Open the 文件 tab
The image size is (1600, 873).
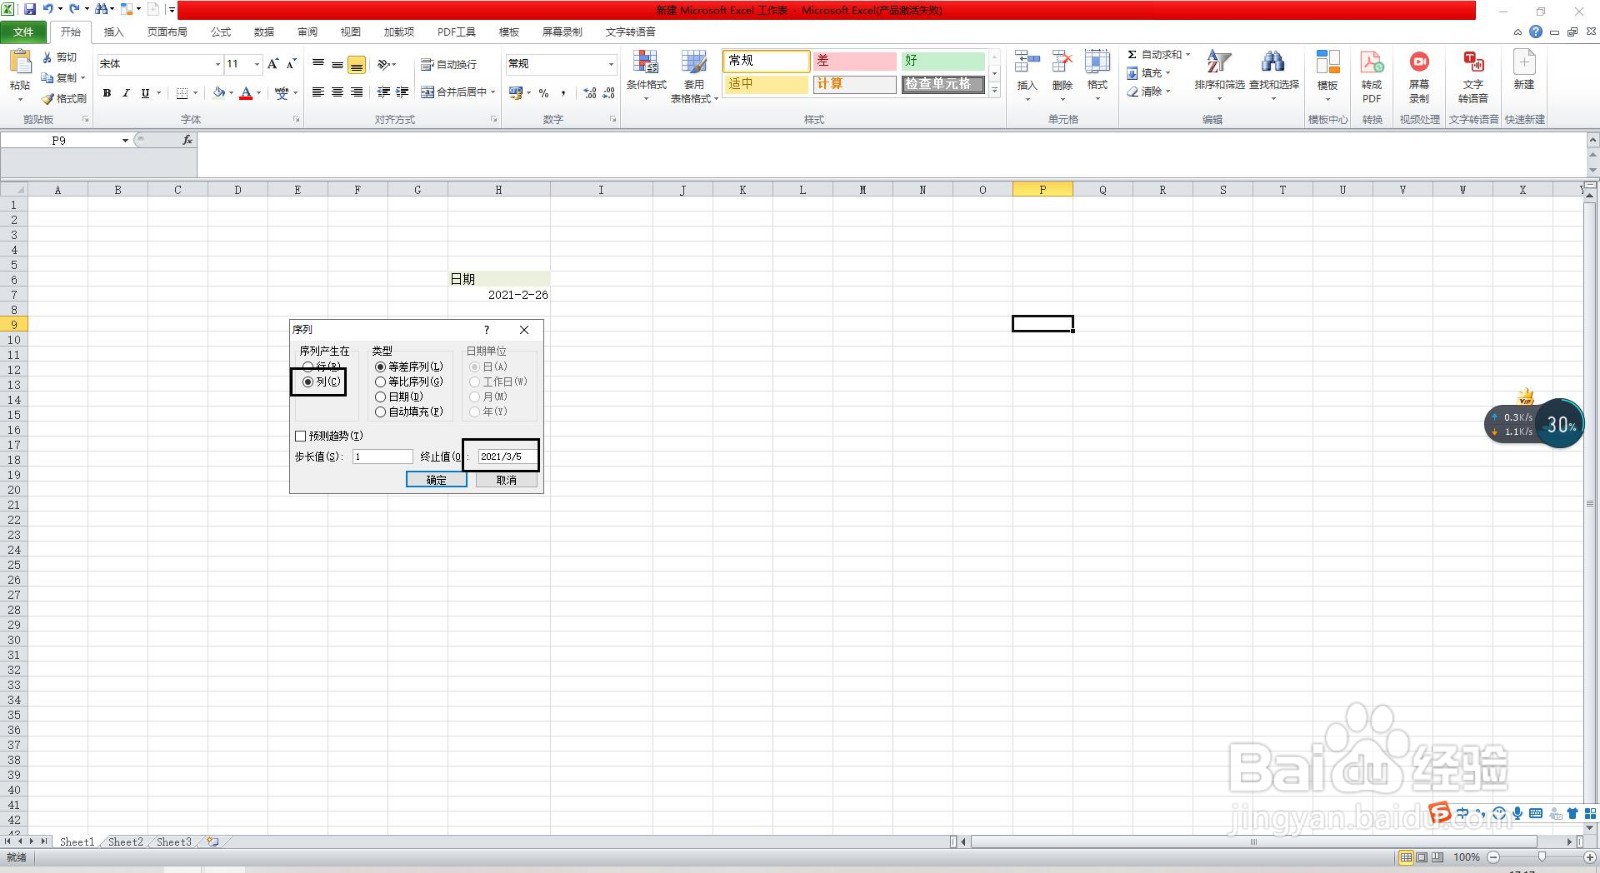click(23, 32)
